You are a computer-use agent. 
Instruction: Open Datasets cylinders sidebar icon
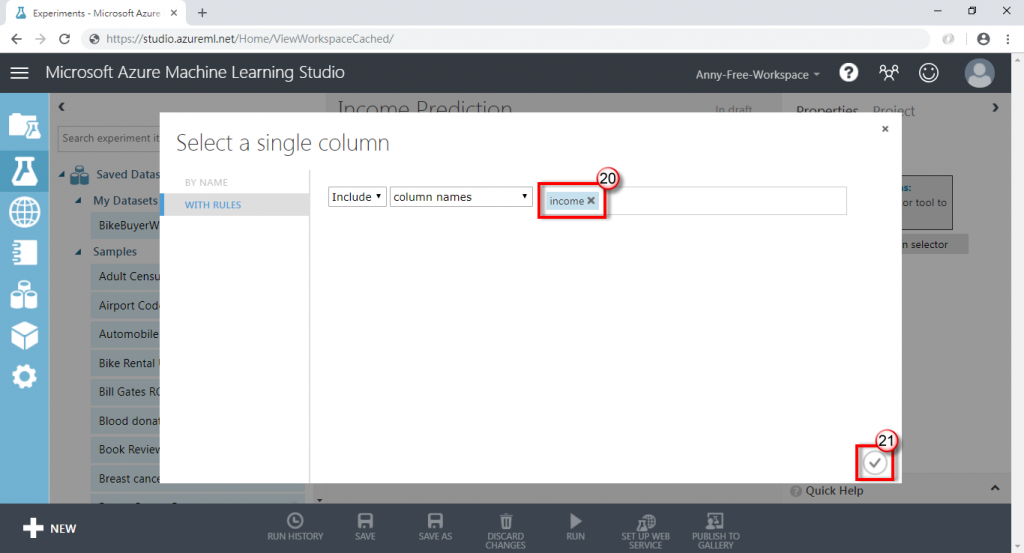pyautogui.click(x=24, y=294)
